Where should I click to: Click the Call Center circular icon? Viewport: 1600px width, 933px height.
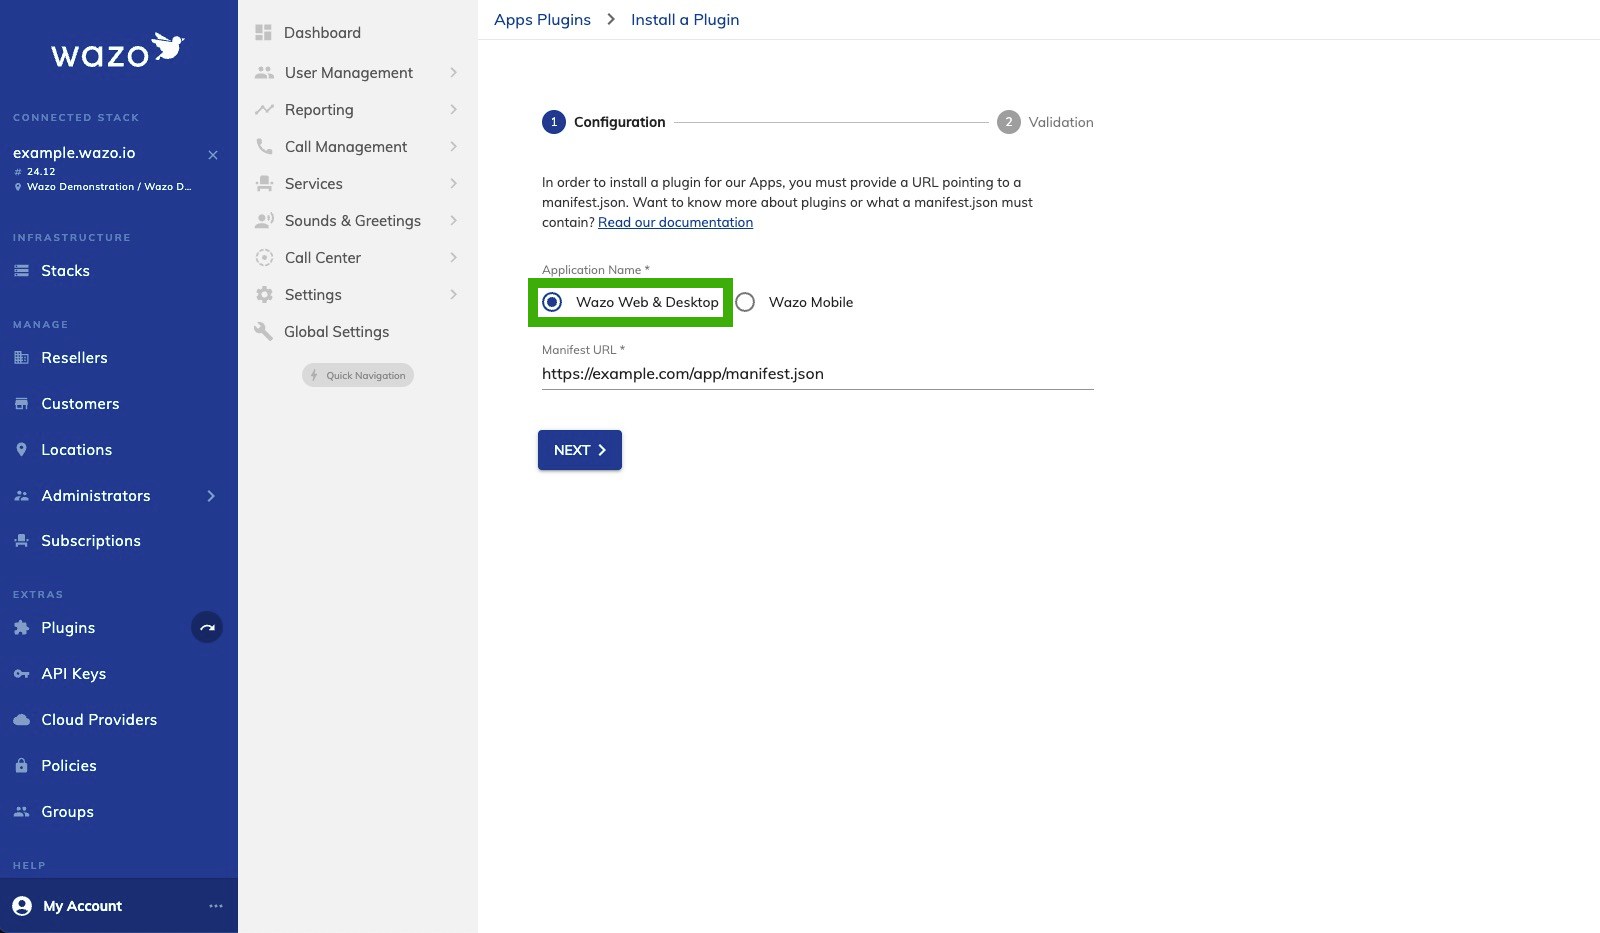point(264,258)
